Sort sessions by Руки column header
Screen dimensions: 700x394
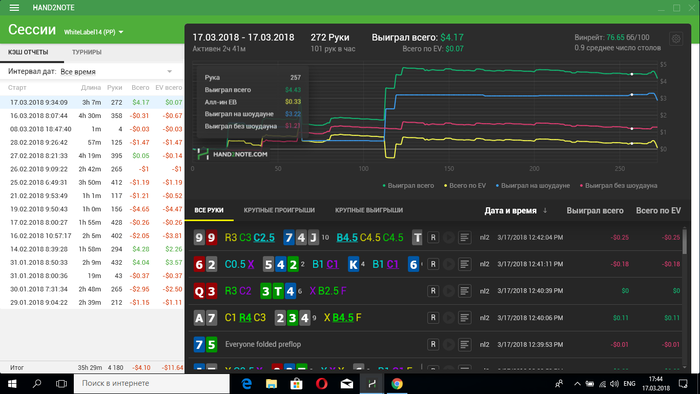pos(114,87)
